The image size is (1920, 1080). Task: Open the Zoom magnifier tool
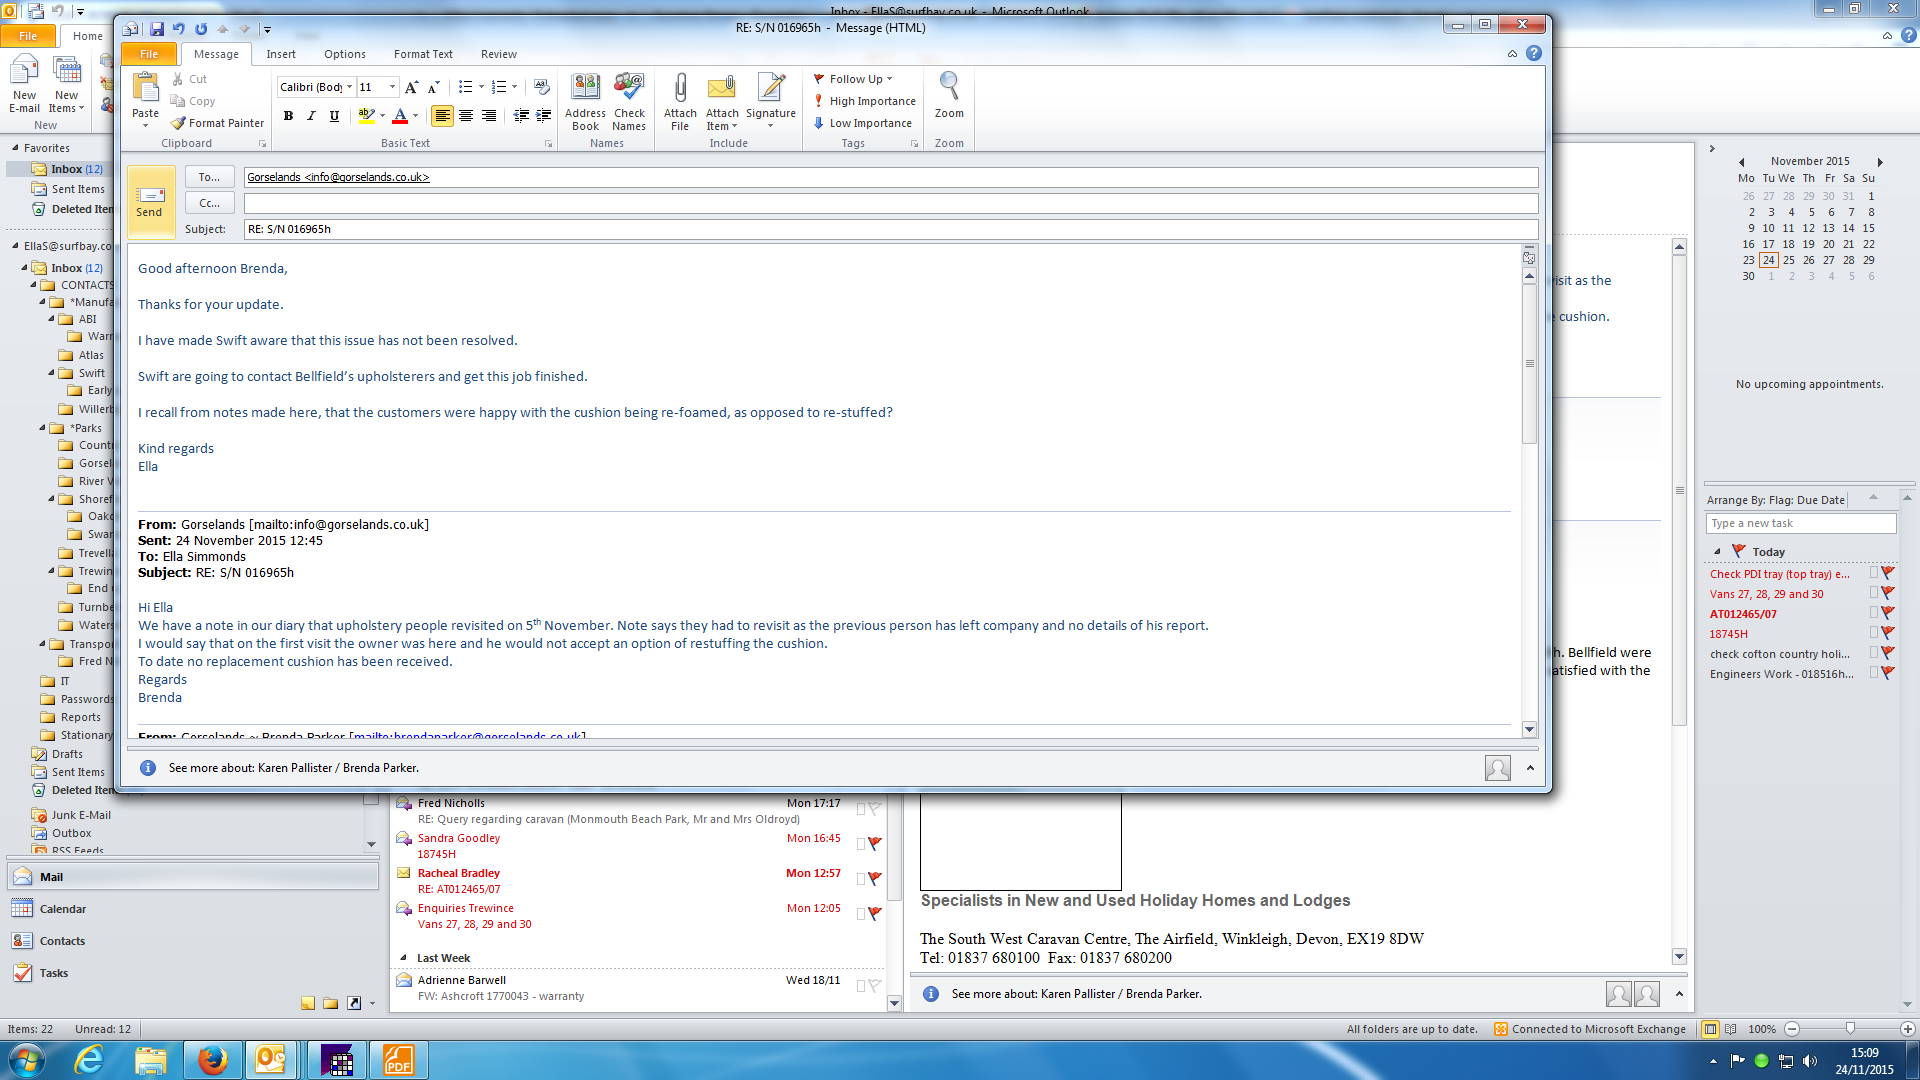(x=949, y=96)
